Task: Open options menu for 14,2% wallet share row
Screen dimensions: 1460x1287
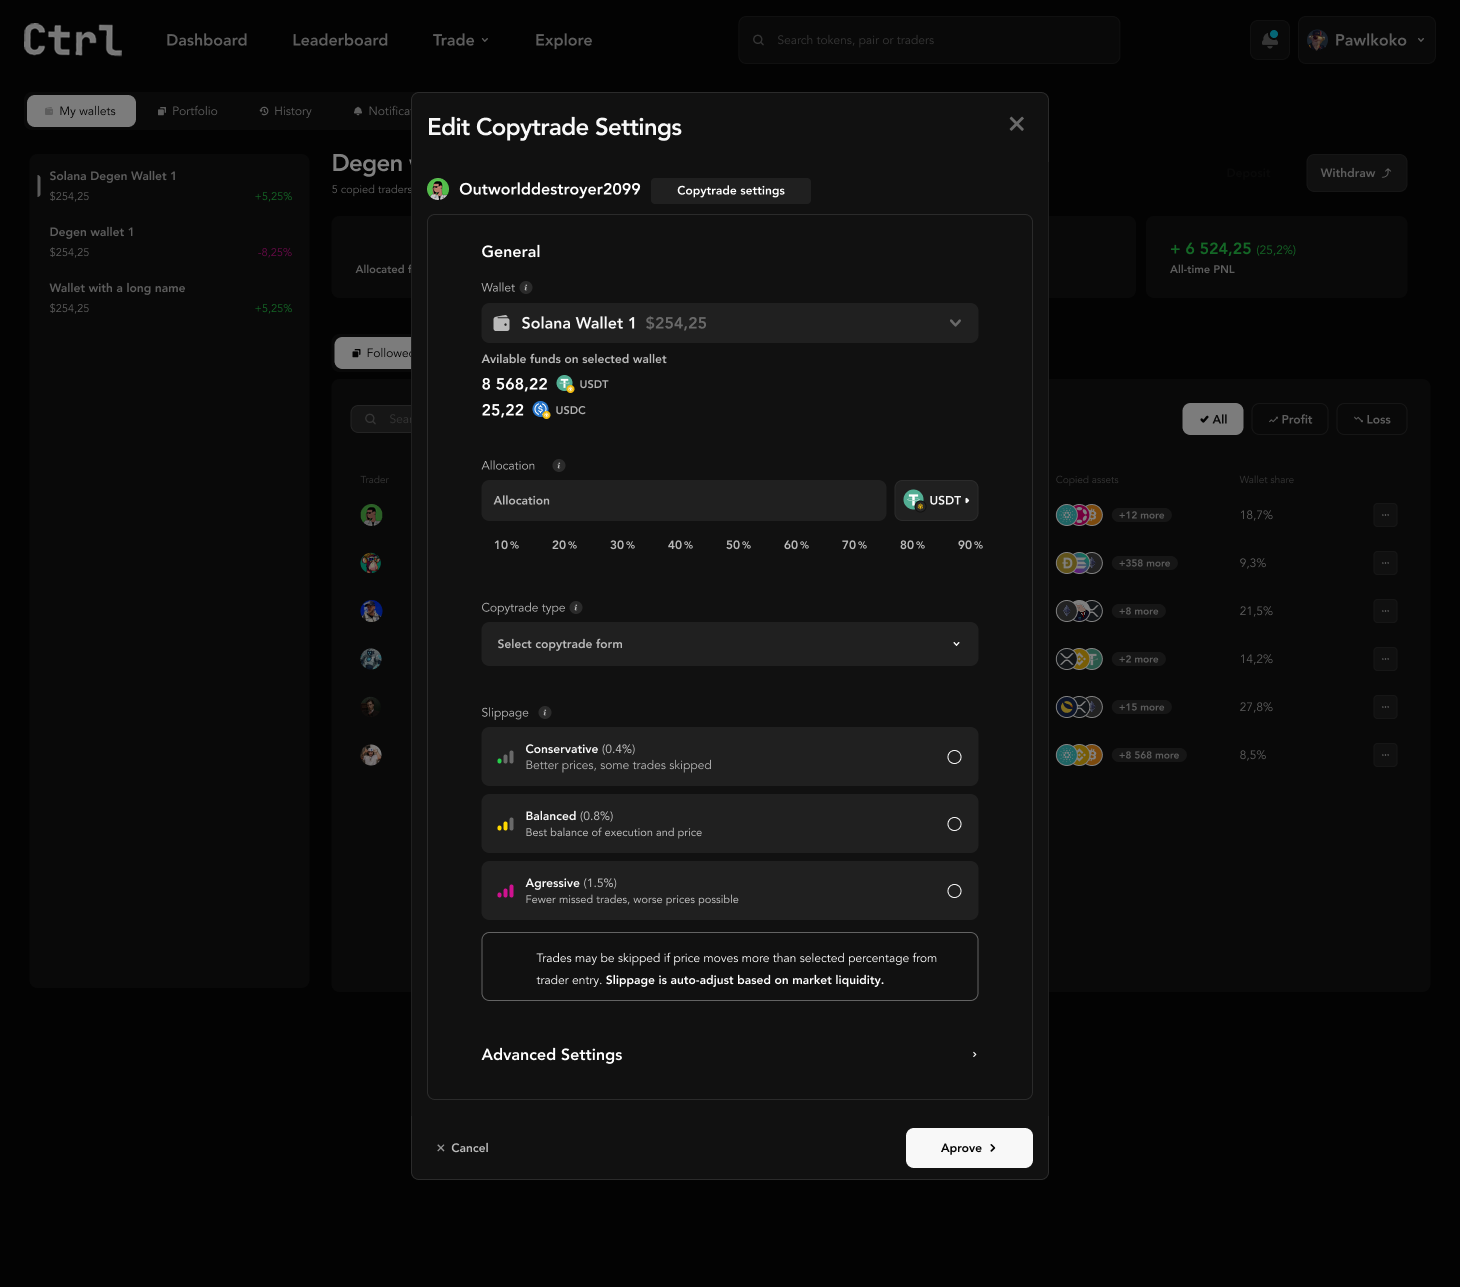Action: coord(1385,659)
